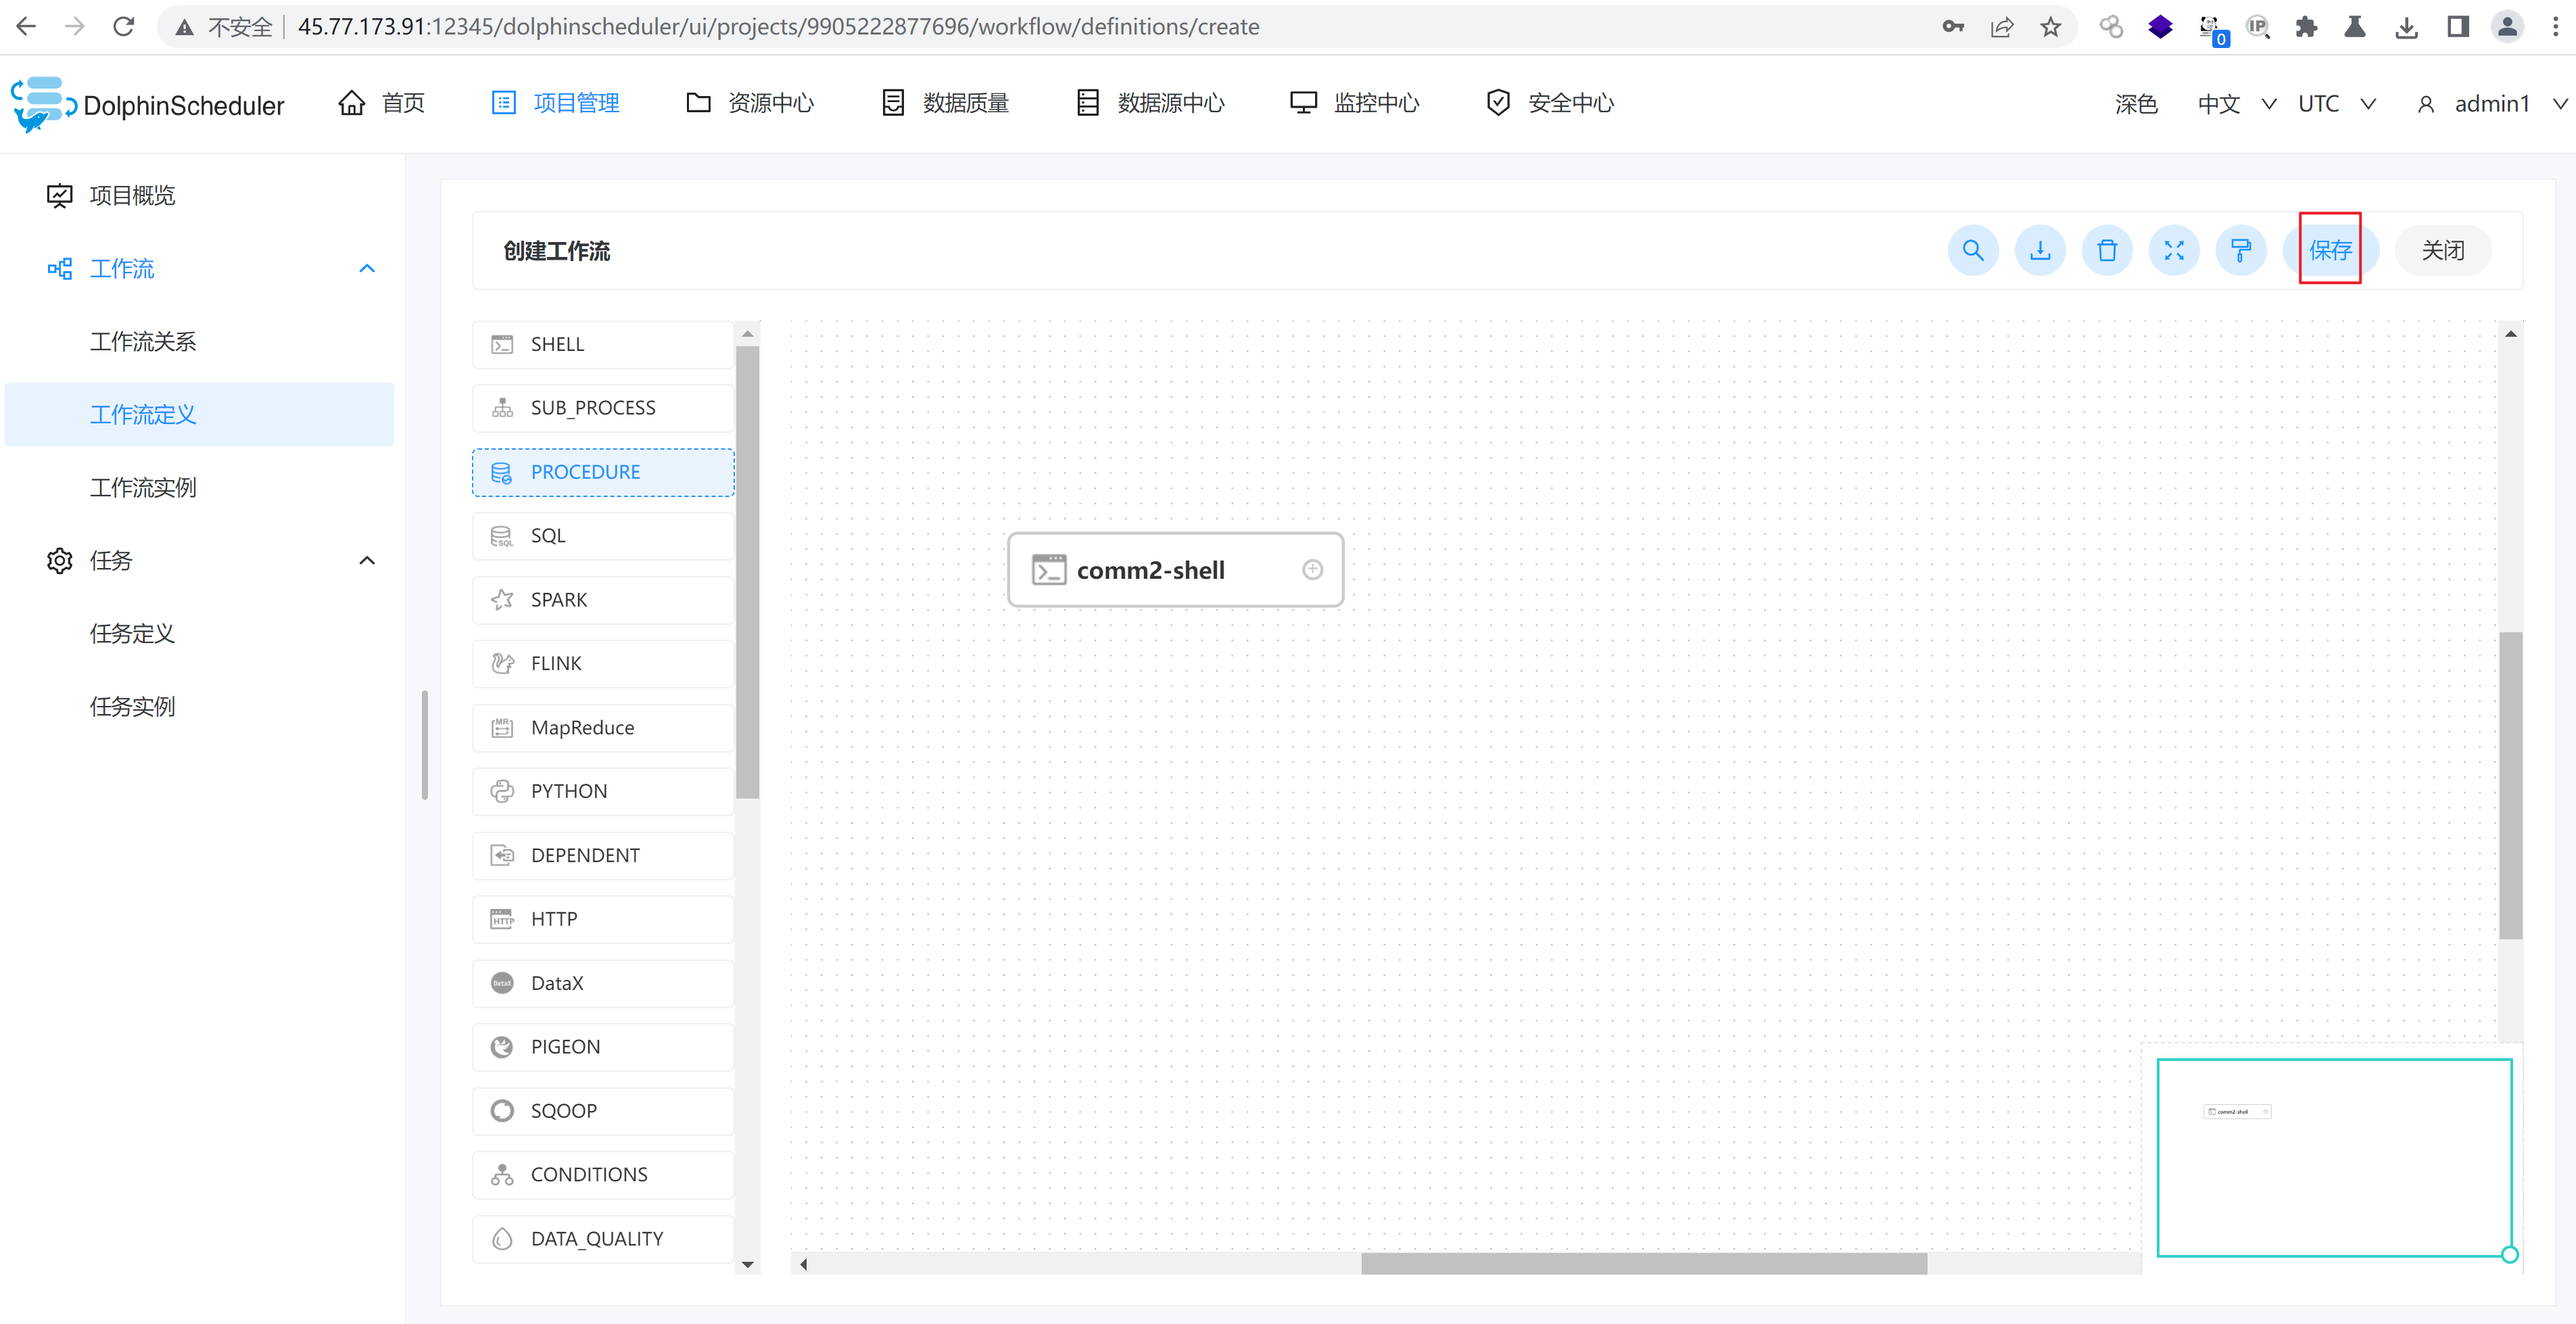The image size is (2576, 1324).
Task: Collapse the 任务 sidebar section
Action: click(367, 560)
